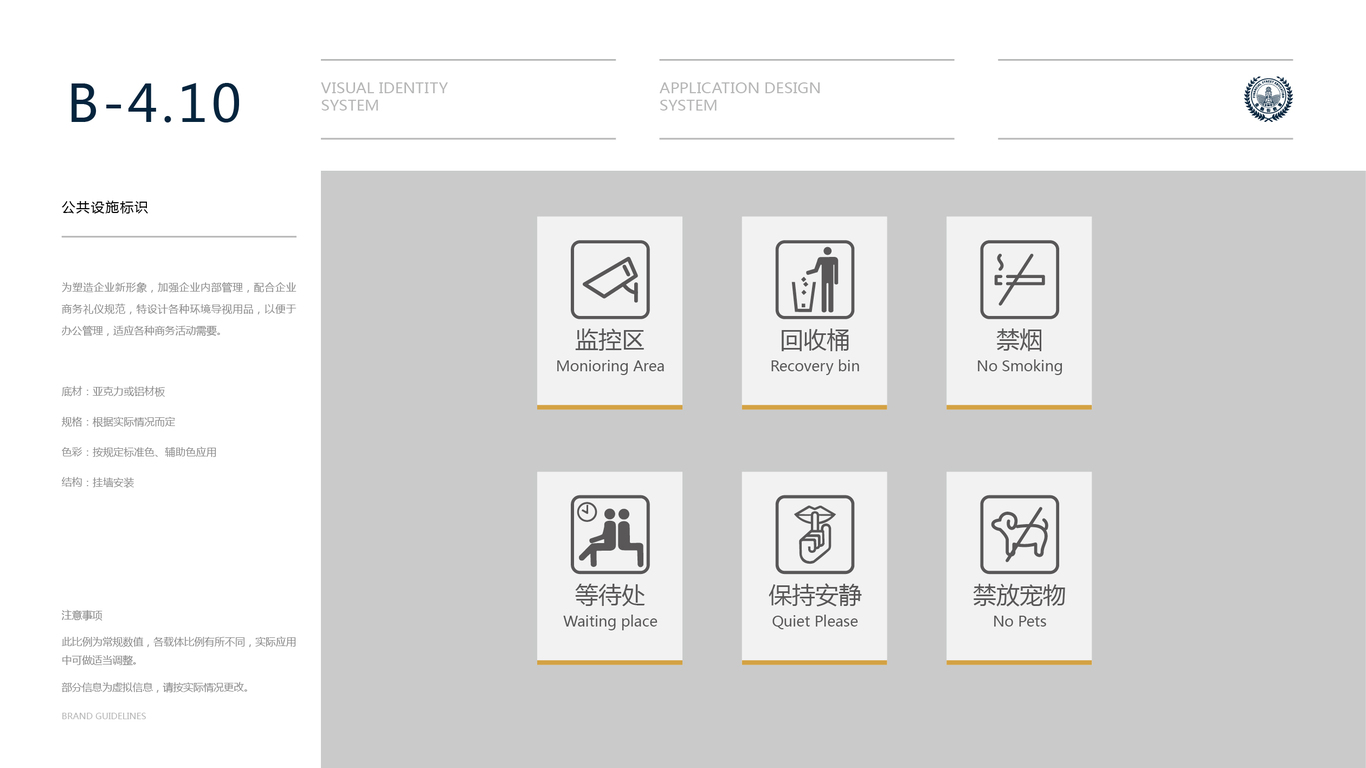This screenshot has height=768, width=1366.
Task: Click the 'VISUAL IDENTITY SYSTEM' header text
Action: [384, 97]
